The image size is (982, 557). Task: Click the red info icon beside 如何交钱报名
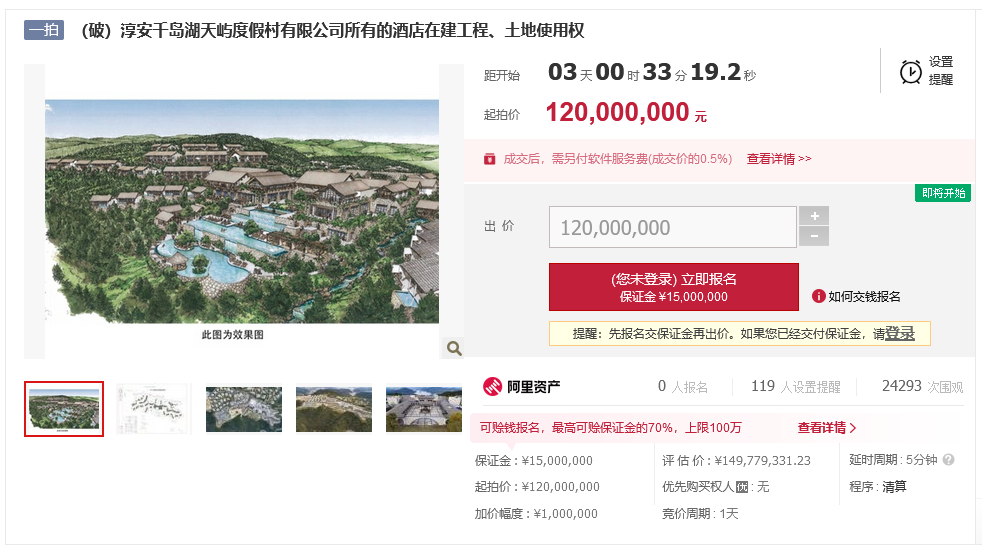[x=818, y=296]
